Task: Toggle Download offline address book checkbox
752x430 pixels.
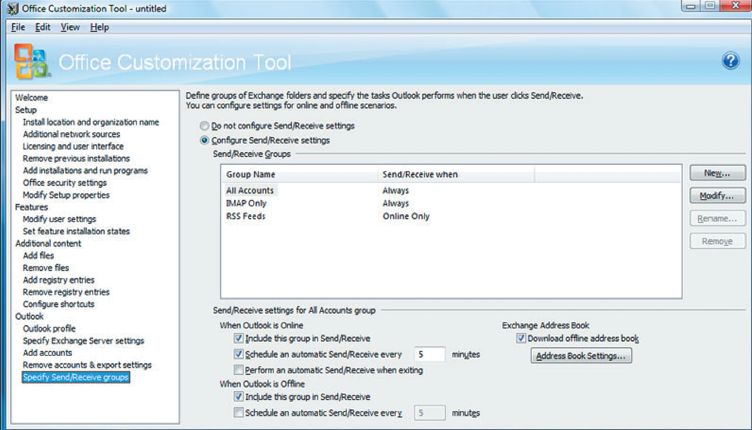Action: (520, 338)
